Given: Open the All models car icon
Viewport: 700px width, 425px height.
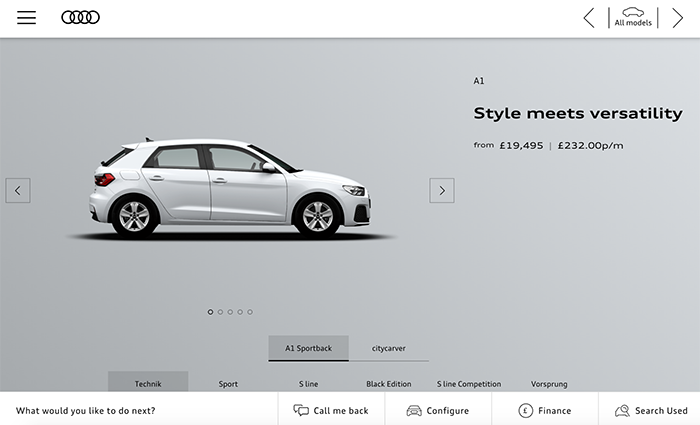Looking at the screenshot, I should pos(633,17).
